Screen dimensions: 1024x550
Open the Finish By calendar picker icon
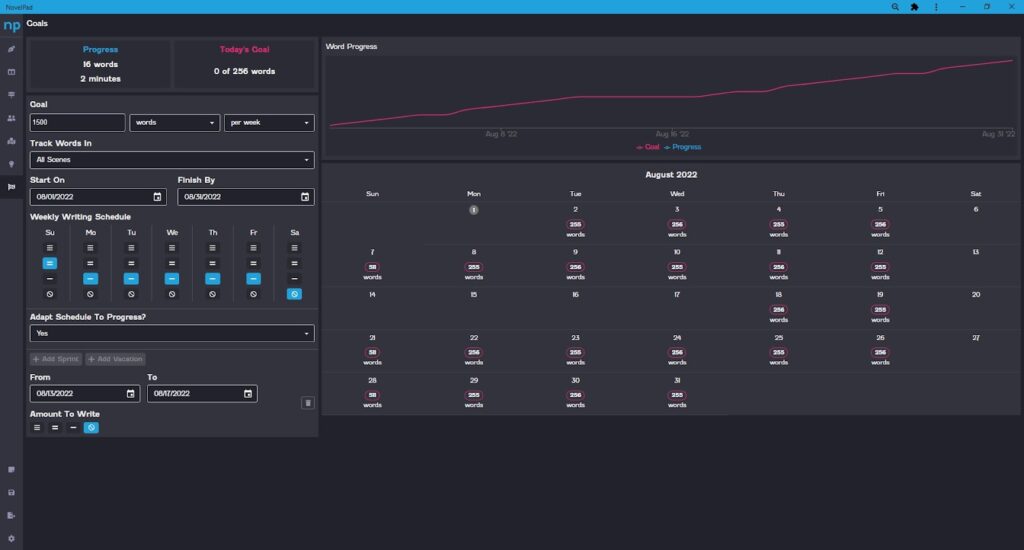pos(305,197)
